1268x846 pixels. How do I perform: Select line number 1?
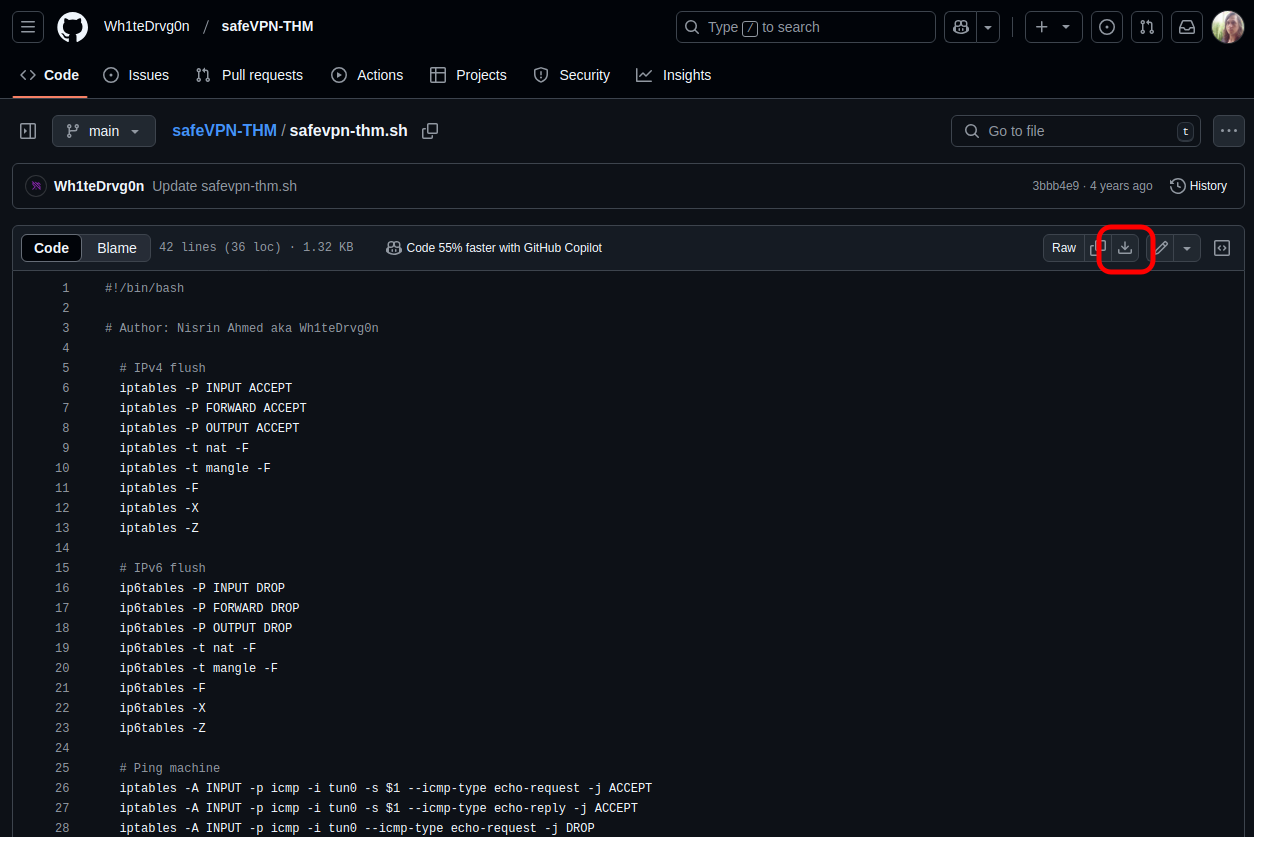click(65, 288)
